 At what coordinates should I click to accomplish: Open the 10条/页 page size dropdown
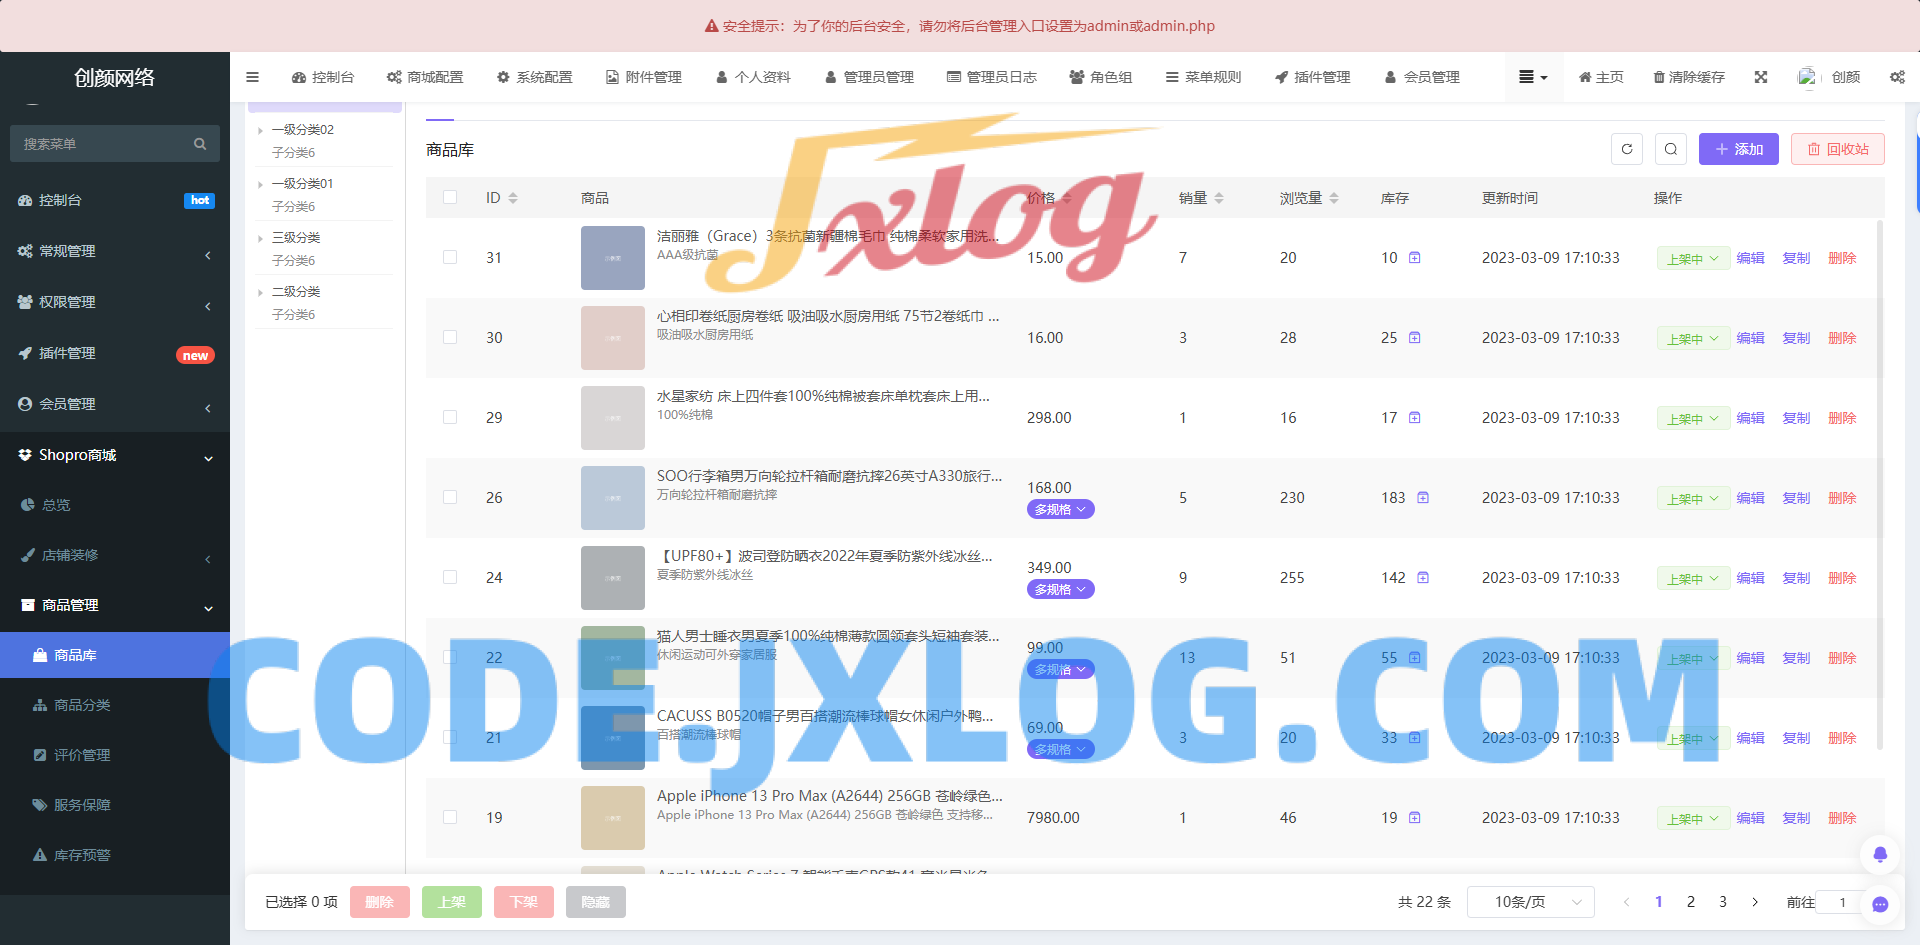coord(1530,901)
